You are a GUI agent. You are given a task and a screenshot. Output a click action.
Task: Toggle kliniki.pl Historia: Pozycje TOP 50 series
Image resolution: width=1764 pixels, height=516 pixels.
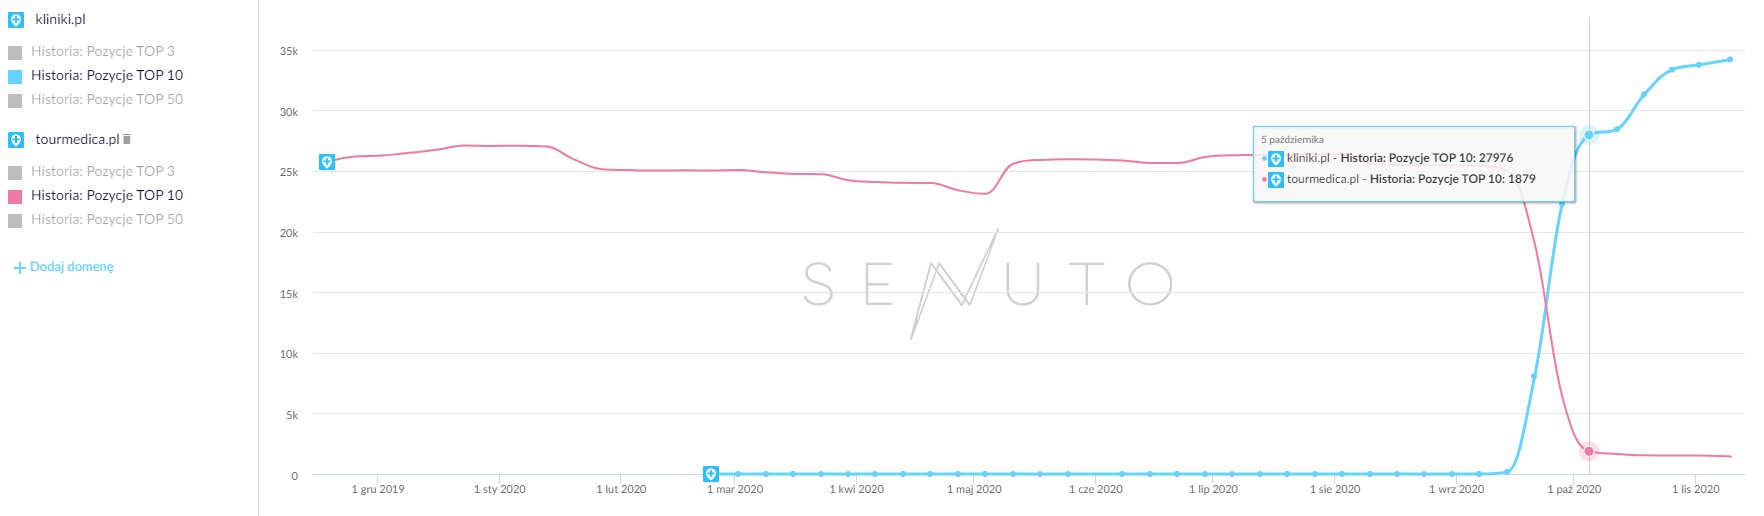(106, 99)
